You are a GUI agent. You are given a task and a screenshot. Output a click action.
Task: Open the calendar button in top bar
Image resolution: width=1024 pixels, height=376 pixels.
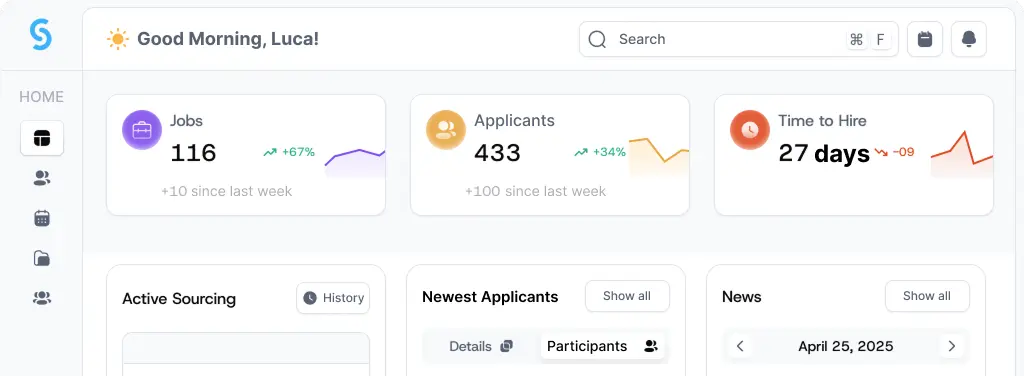925,39
